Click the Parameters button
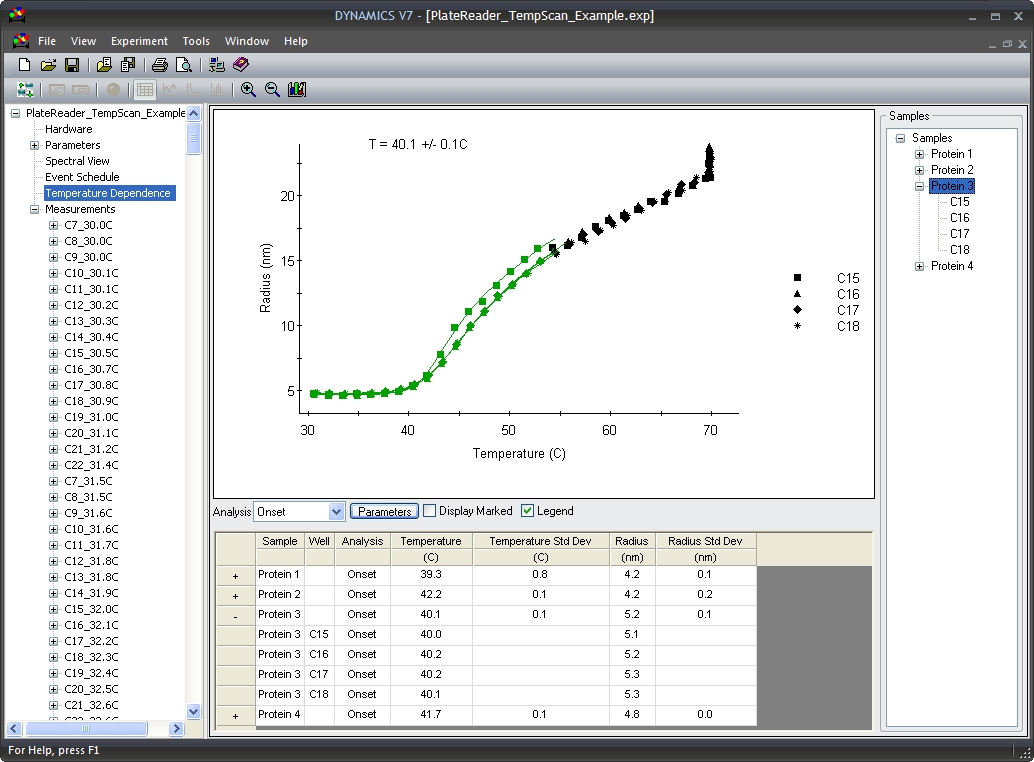 (x=384, y=511)
